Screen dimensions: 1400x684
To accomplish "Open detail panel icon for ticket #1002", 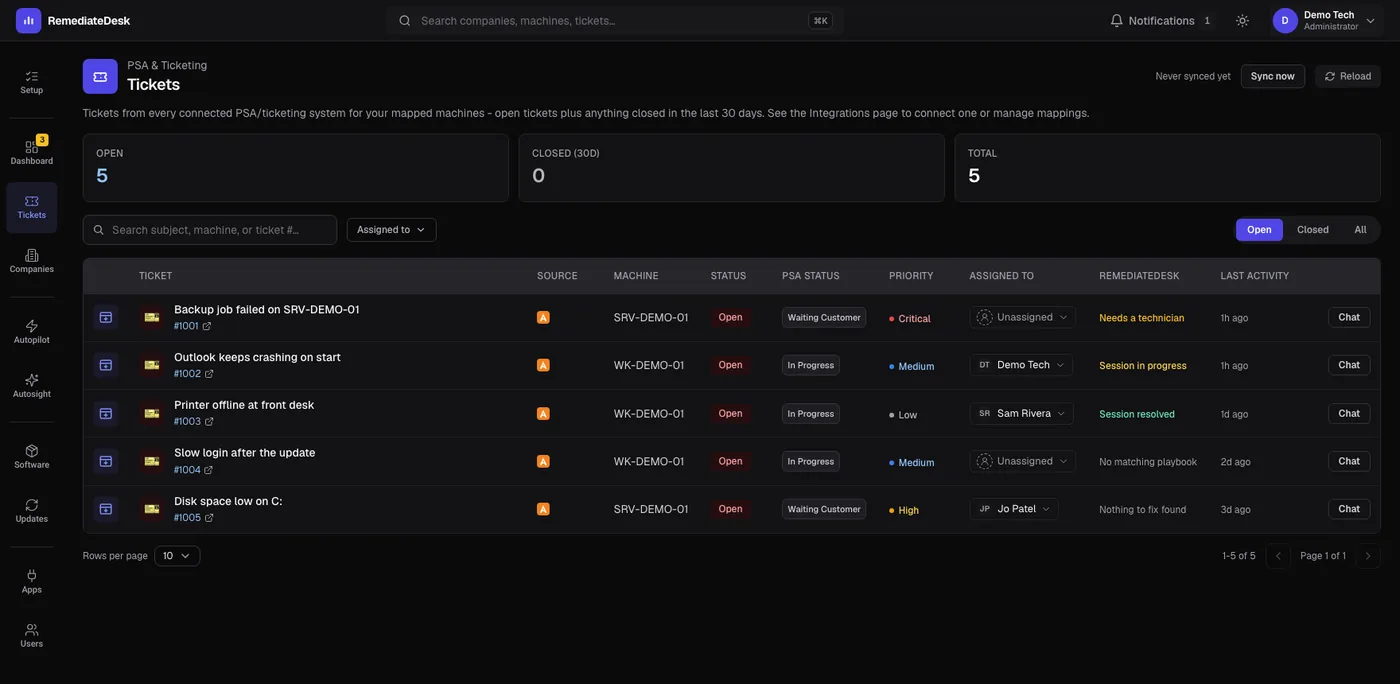I will click(x=105, y=365).
